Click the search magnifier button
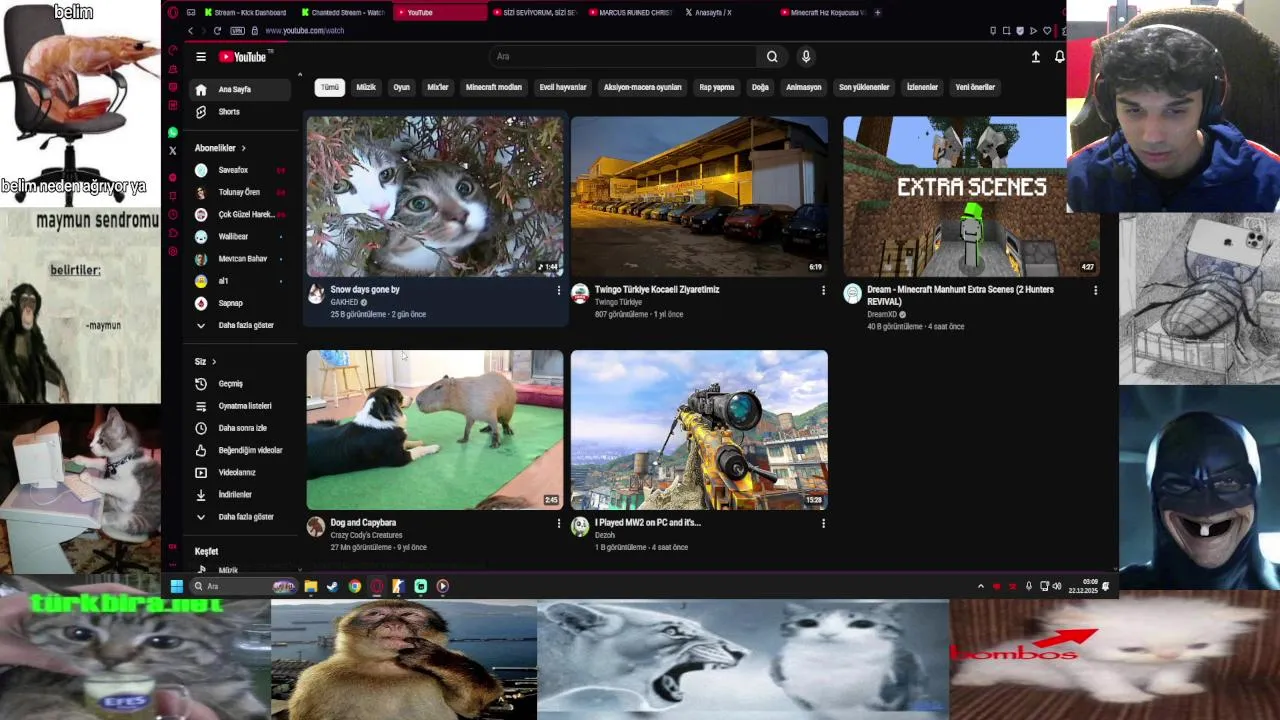This screenshot has height=720, width=1280. point(772,57)
